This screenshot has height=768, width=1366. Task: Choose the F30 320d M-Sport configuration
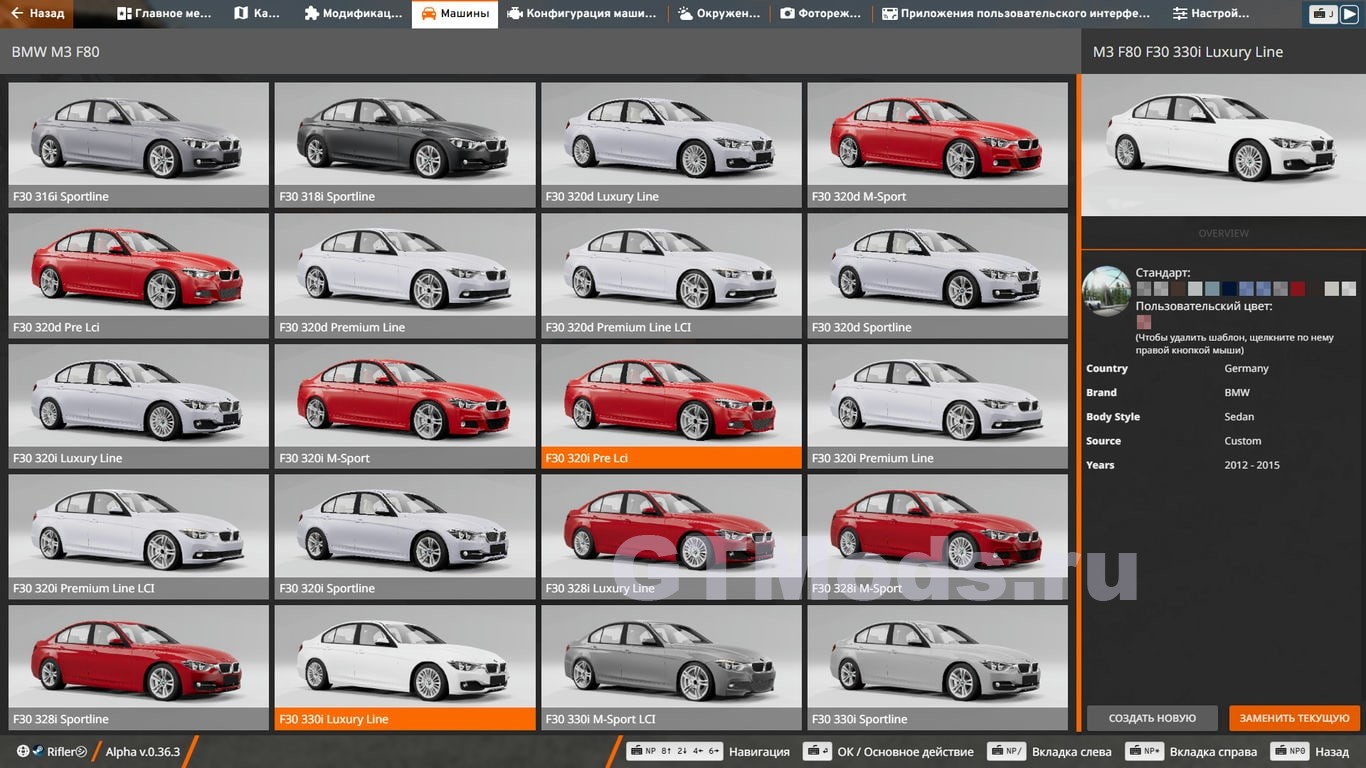[x=938, y=145]
